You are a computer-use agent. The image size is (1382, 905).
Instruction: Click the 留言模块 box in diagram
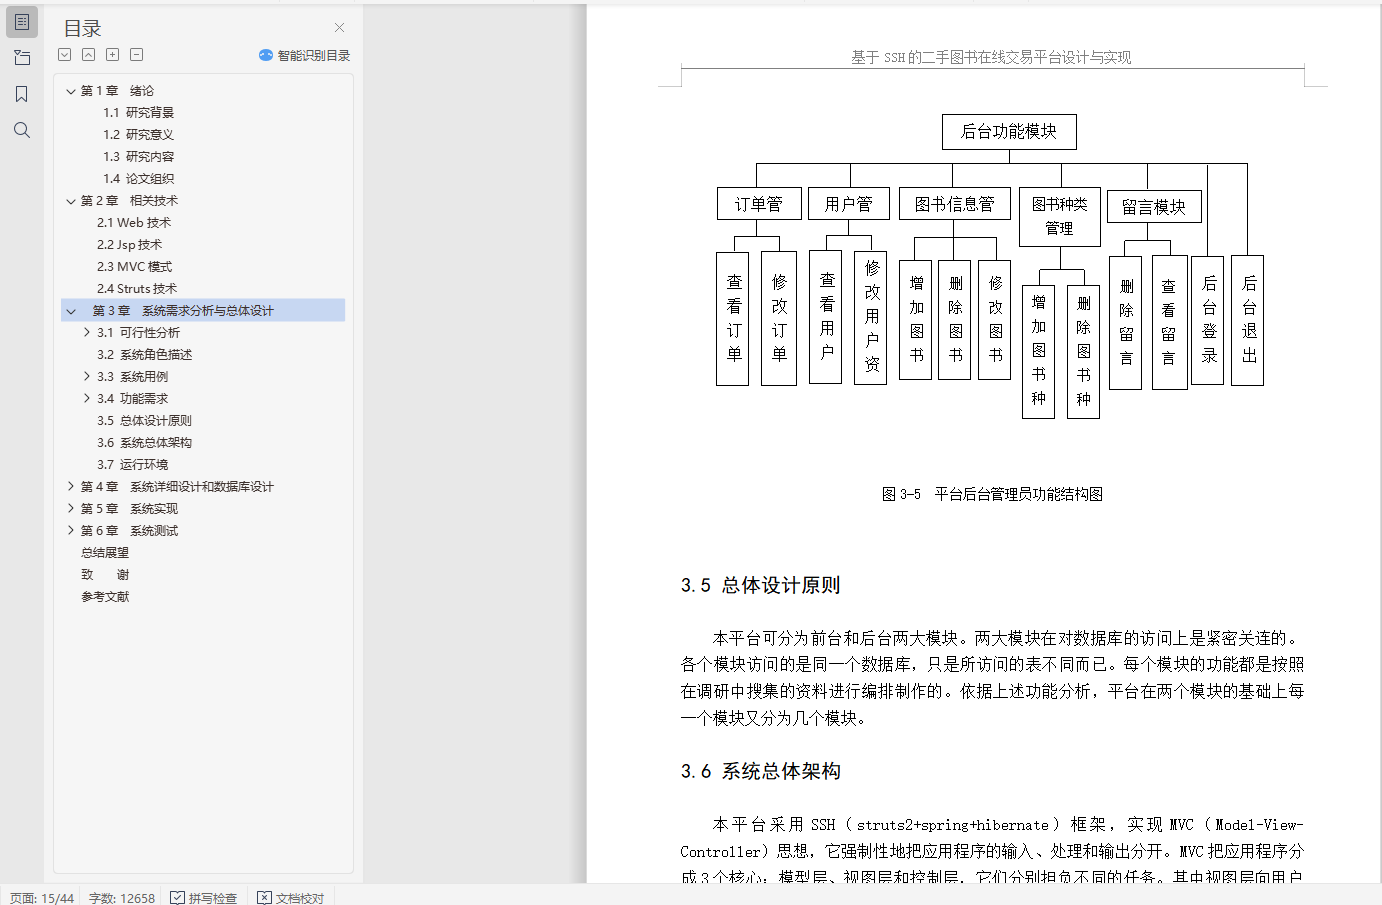pos(1154,207)
